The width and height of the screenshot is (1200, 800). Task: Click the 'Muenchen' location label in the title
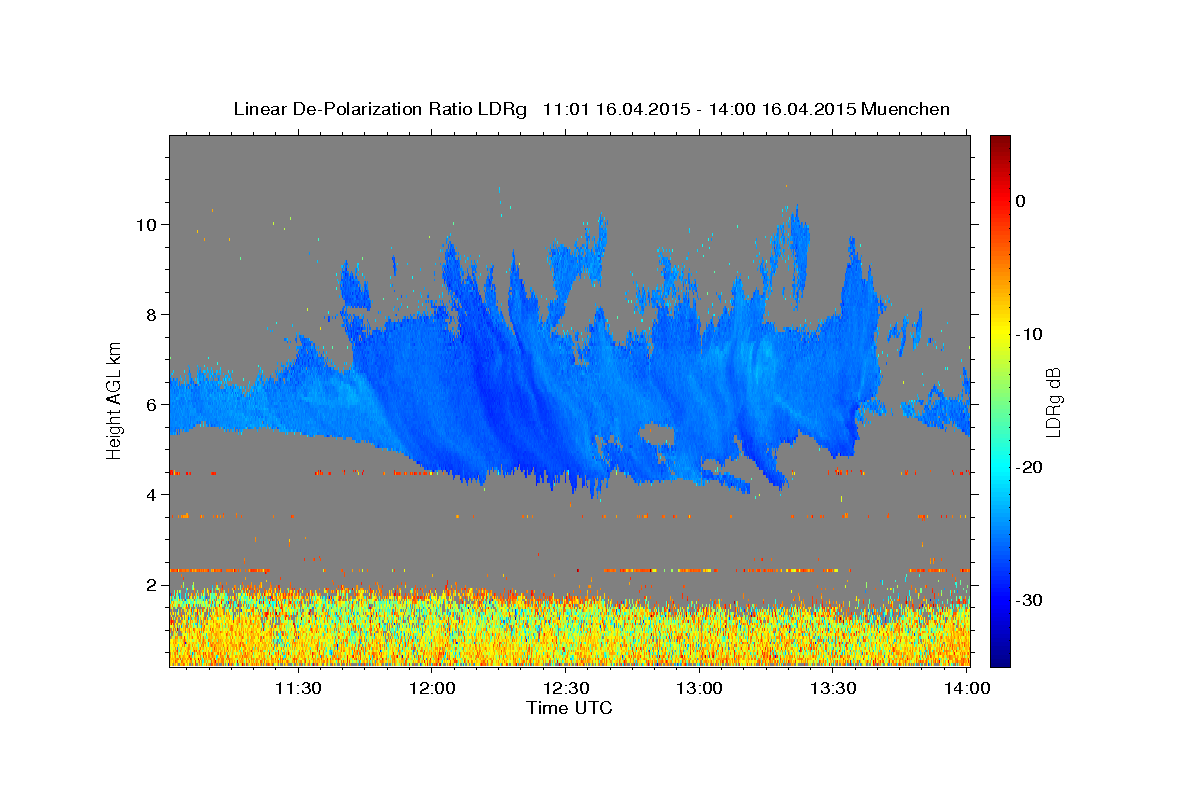coord(906,109)
